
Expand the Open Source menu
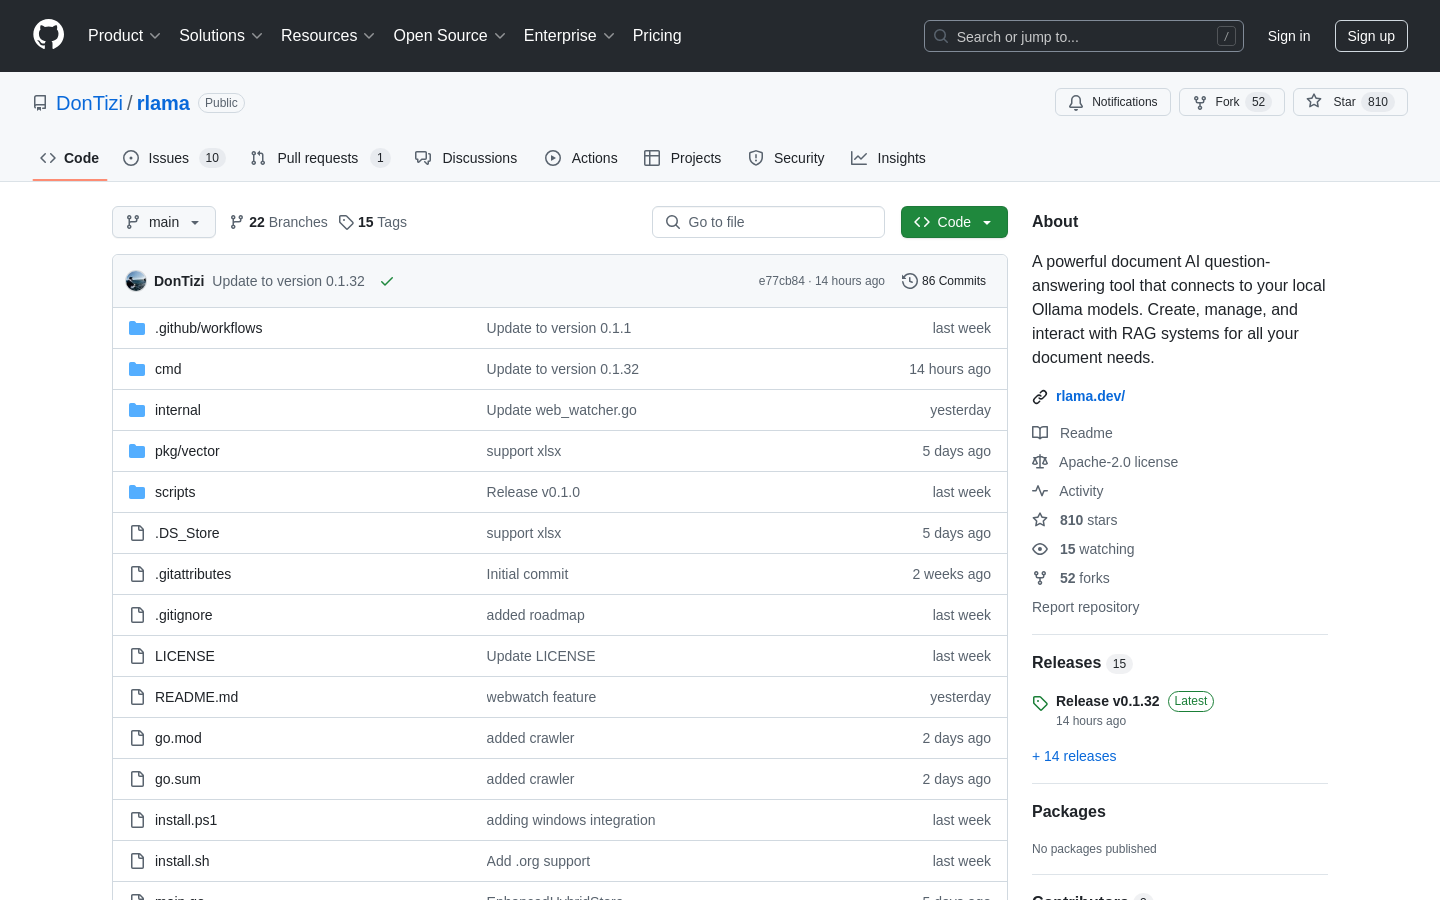point(450,35)
